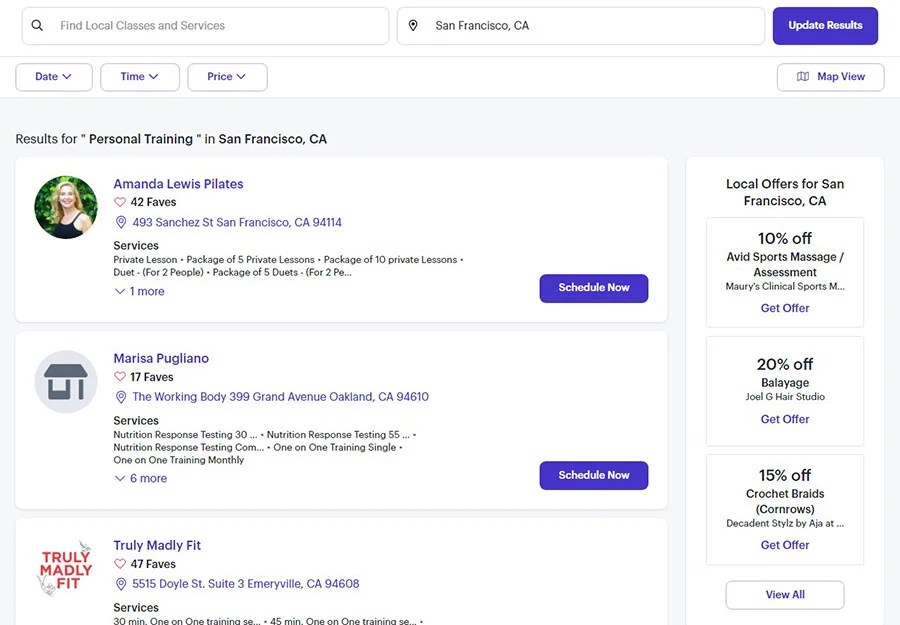Click heart icon beside 17 Faves
This screenshot has width=900, height=625.
(x=119, y=377)
